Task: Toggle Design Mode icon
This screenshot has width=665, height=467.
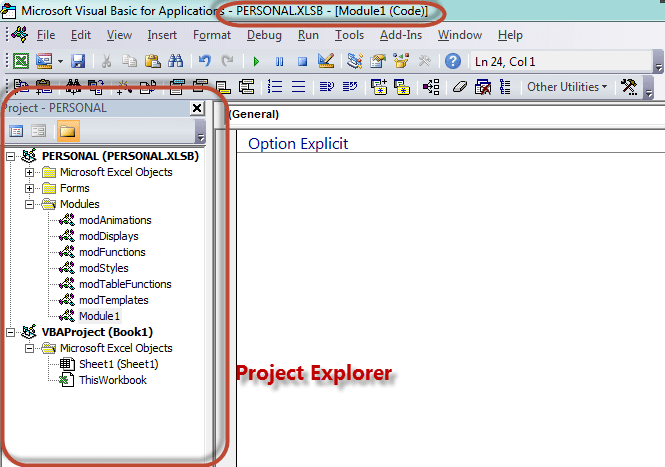Action: pos(326,61)
